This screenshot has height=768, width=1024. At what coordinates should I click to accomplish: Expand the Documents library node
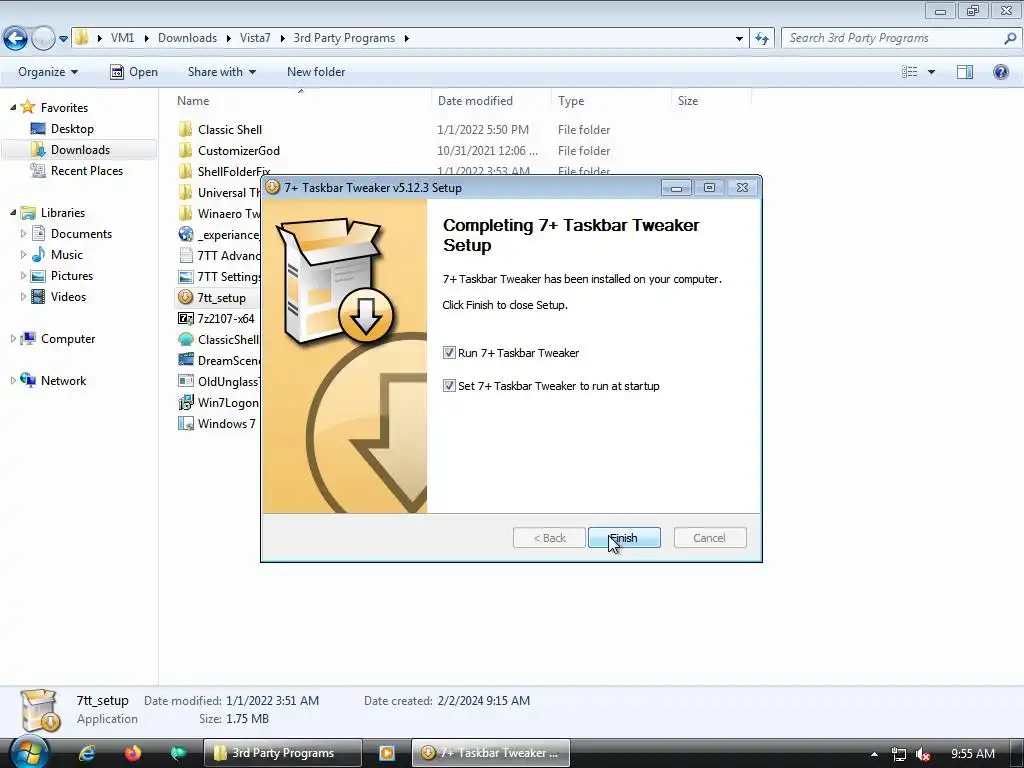(24, 233)
